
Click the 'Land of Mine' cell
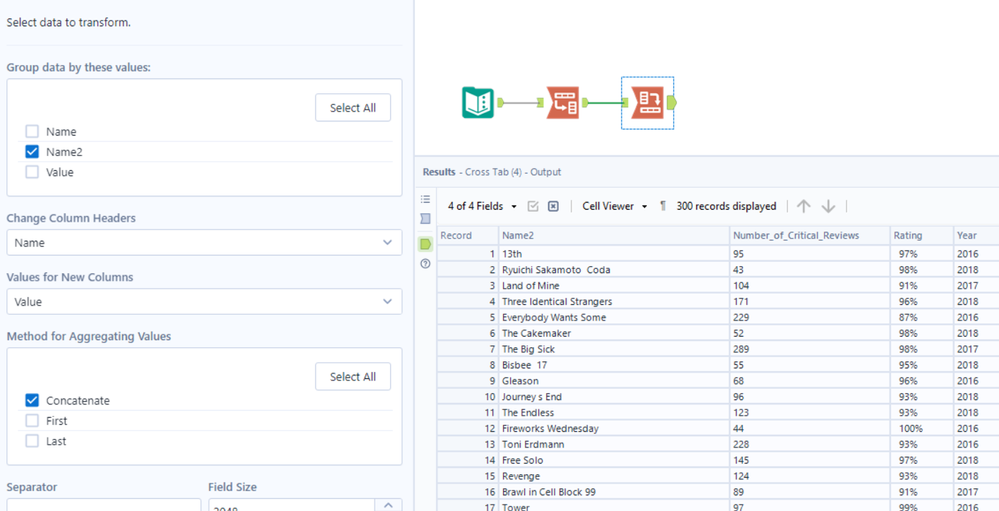pyautogui.click(x=614, y=285)
